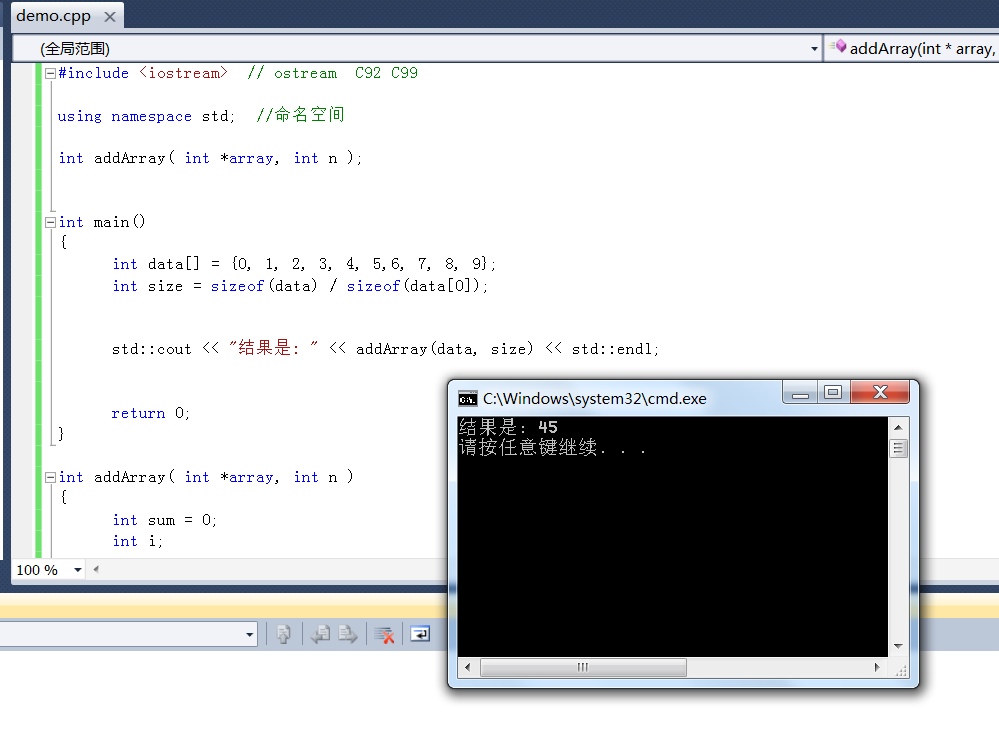999x737 pixels.
Task: Click 请按任意键继续 prompt in cmd
Action: 552,447
